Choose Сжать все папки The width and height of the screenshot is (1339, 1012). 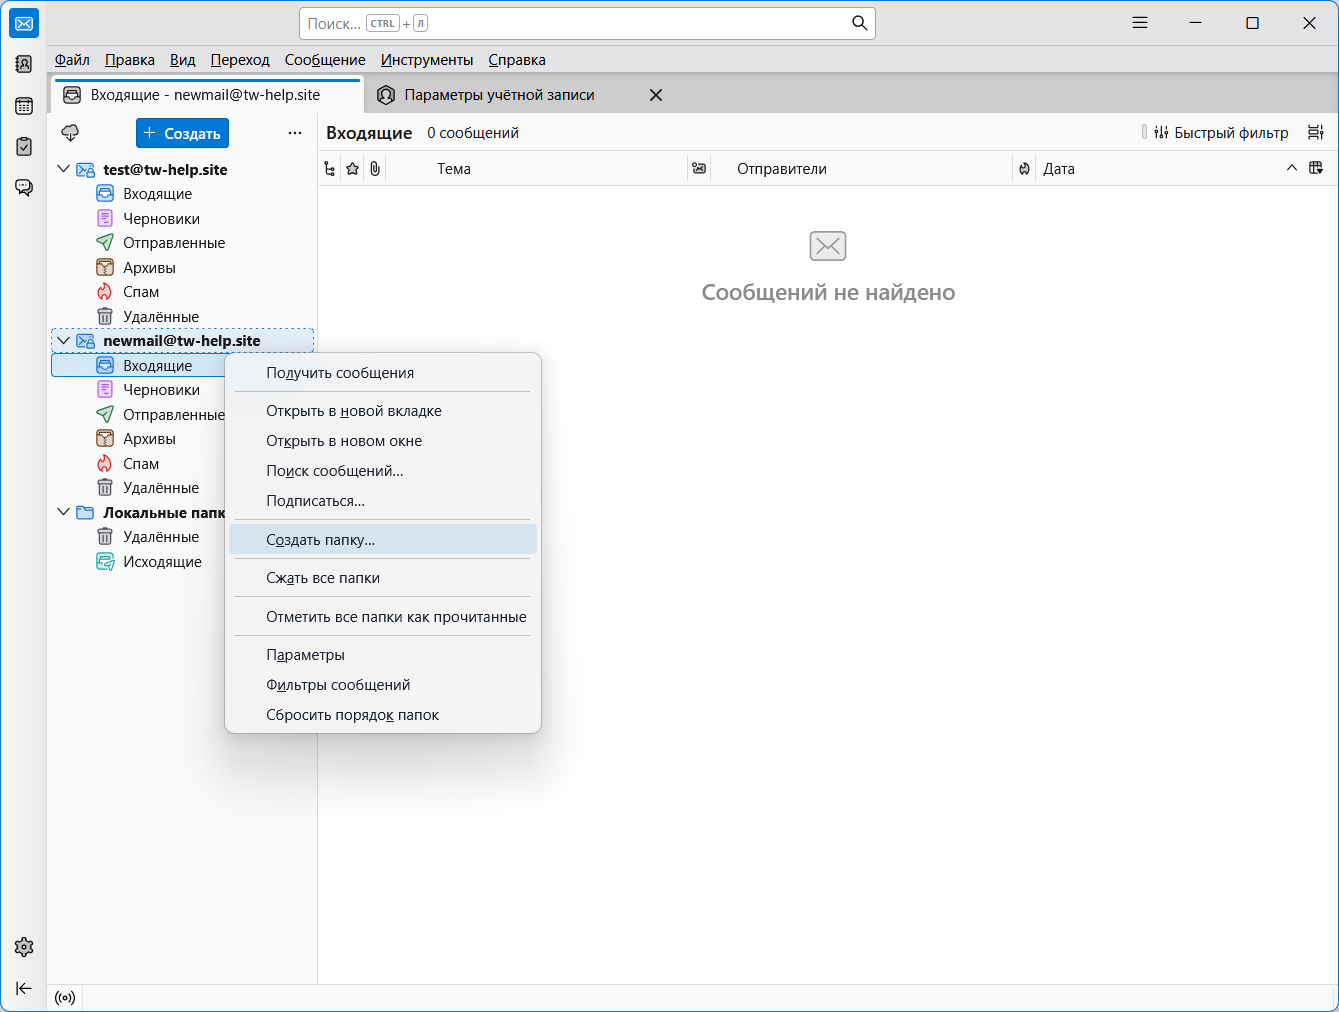pos(383,578)
